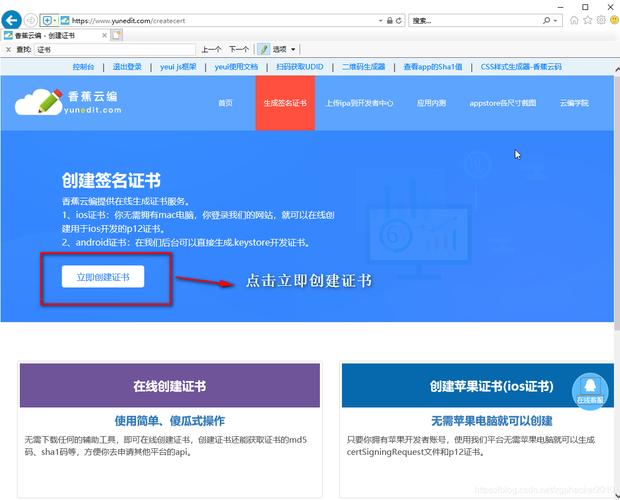Click the 在线创建证书 card header
Viewport: 620px width, 500px height.
click(x=170, y=385)
